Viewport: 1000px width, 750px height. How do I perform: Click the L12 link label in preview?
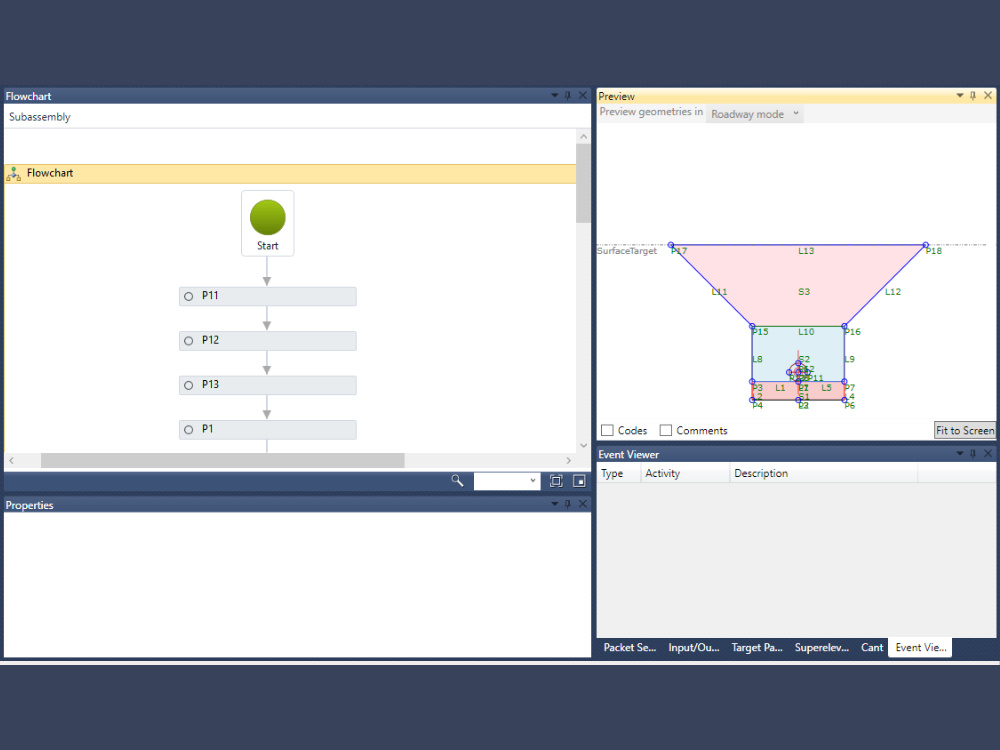(893, 291)
